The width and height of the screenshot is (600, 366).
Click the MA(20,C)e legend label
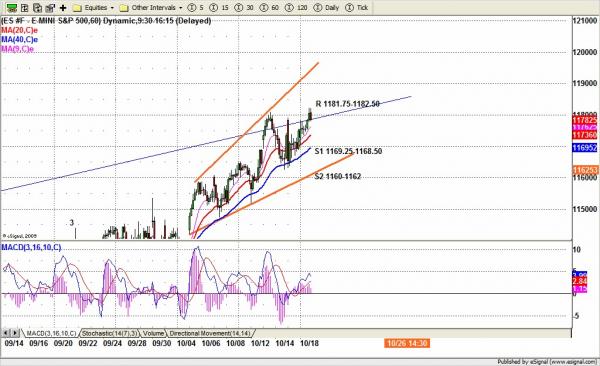pyautogui.click(x=19, y=30)
